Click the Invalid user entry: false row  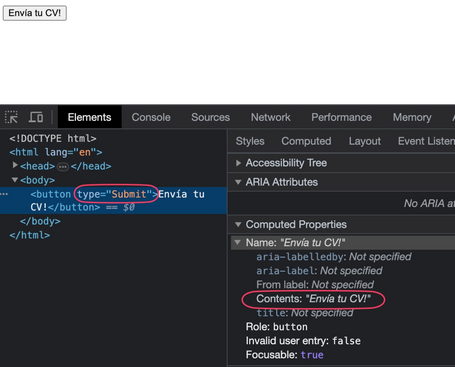[x=303, y=341]
